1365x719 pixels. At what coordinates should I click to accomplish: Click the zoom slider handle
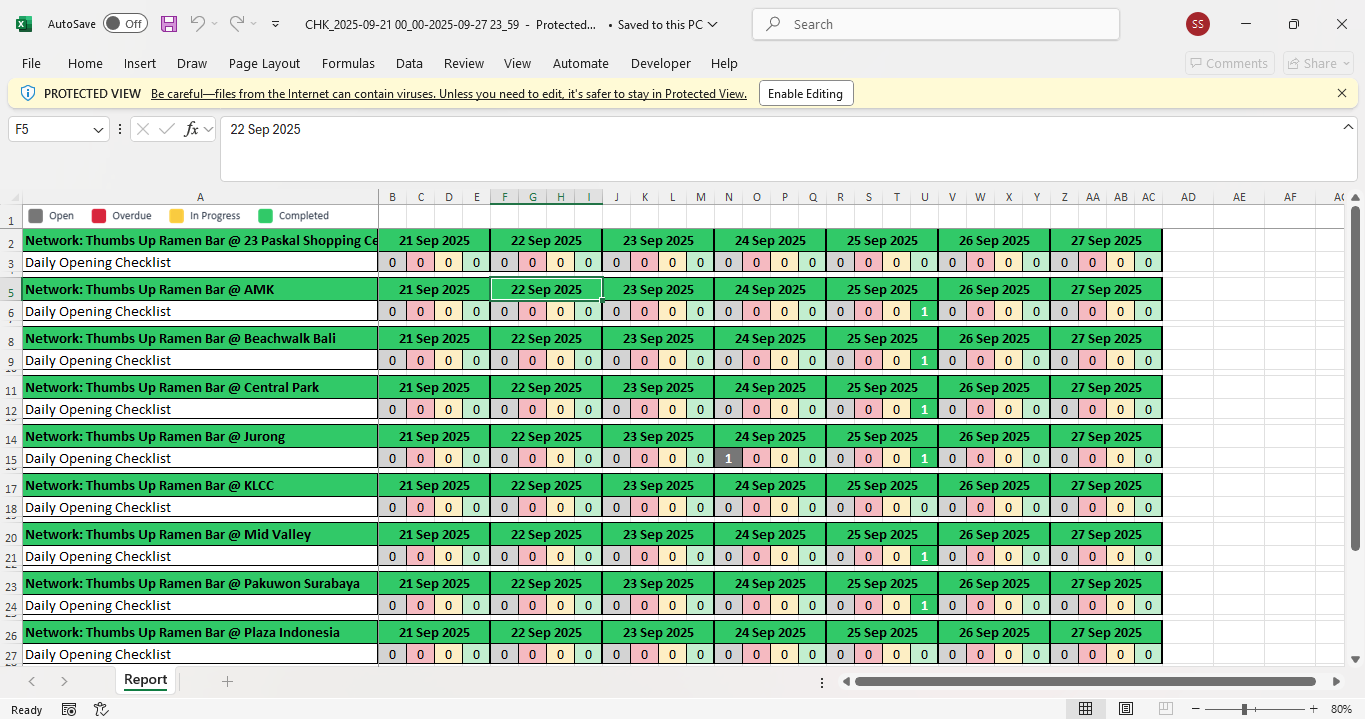tap(1244, 709)
